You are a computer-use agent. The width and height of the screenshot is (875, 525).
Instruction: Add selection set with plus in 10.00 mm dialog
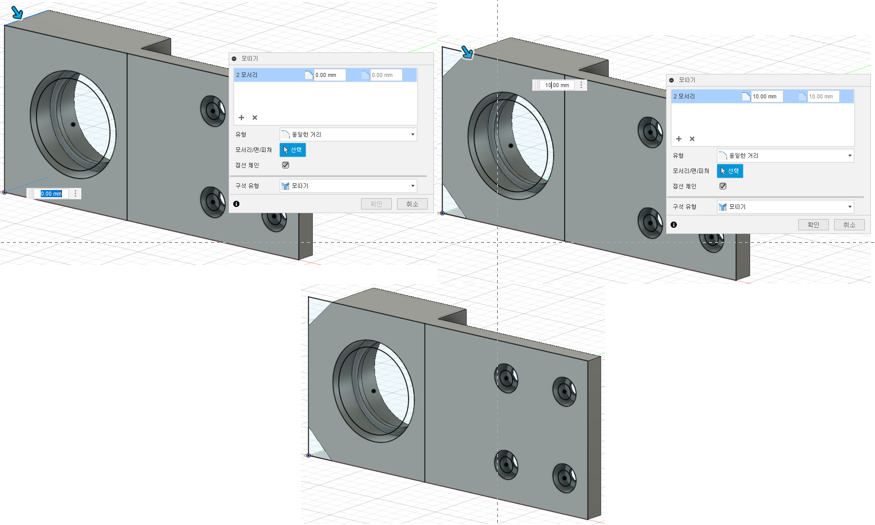coord(679,139)
